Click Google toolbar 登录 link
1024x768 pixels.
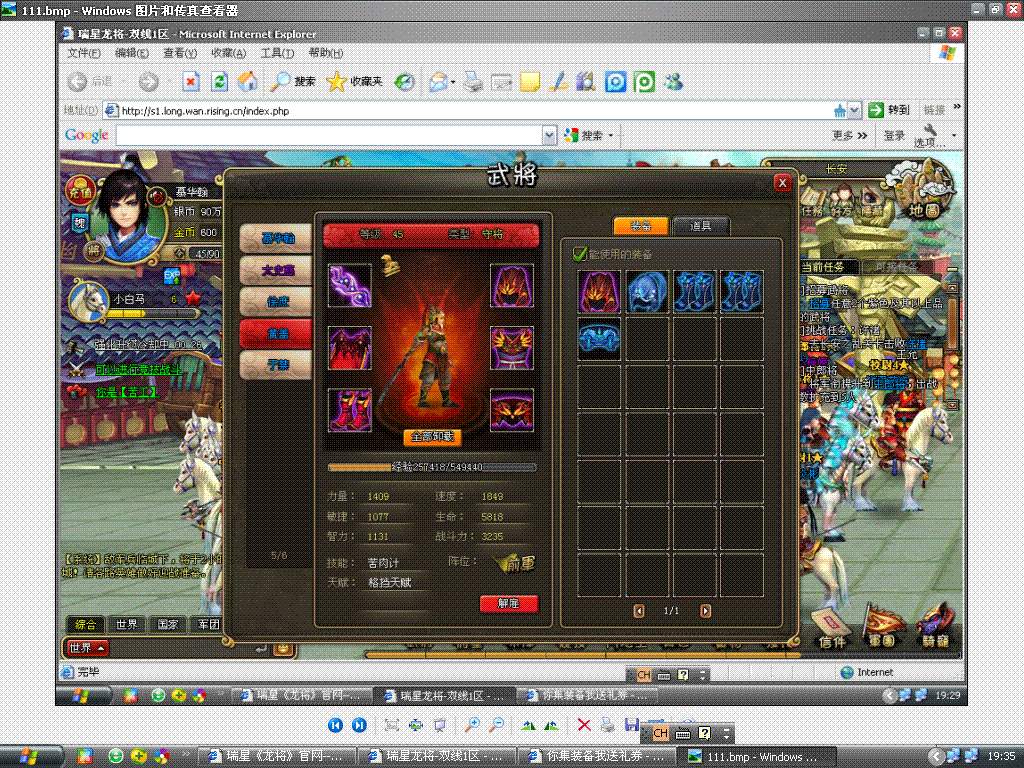(x=894, y=135)
